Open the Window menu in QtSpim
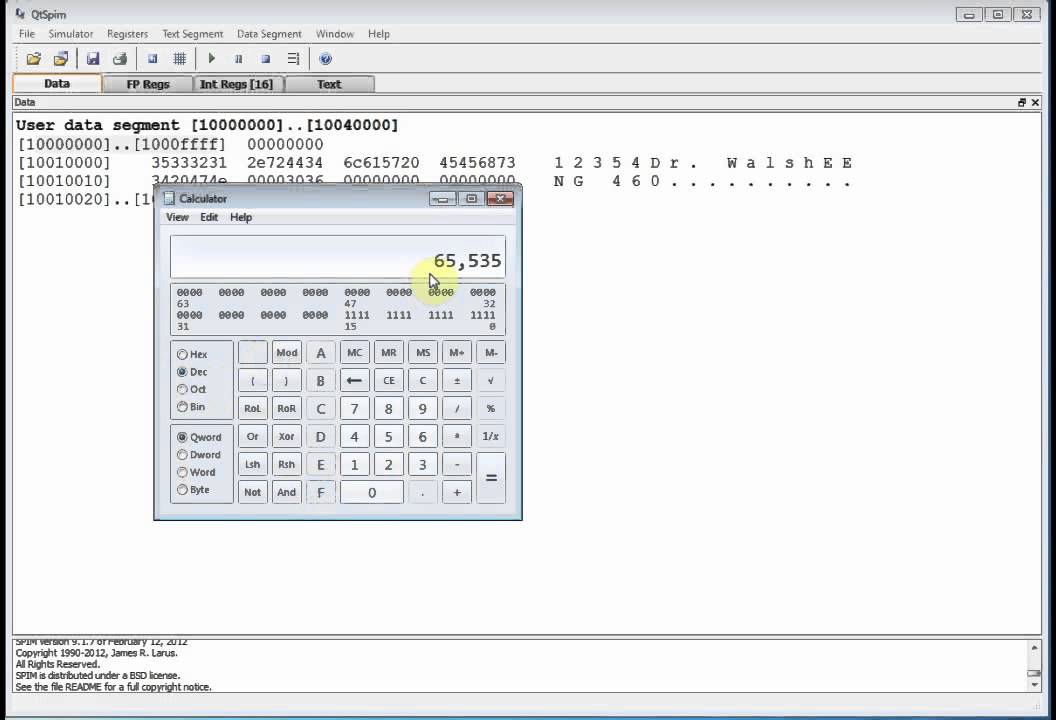 click(x=335, y=34)
